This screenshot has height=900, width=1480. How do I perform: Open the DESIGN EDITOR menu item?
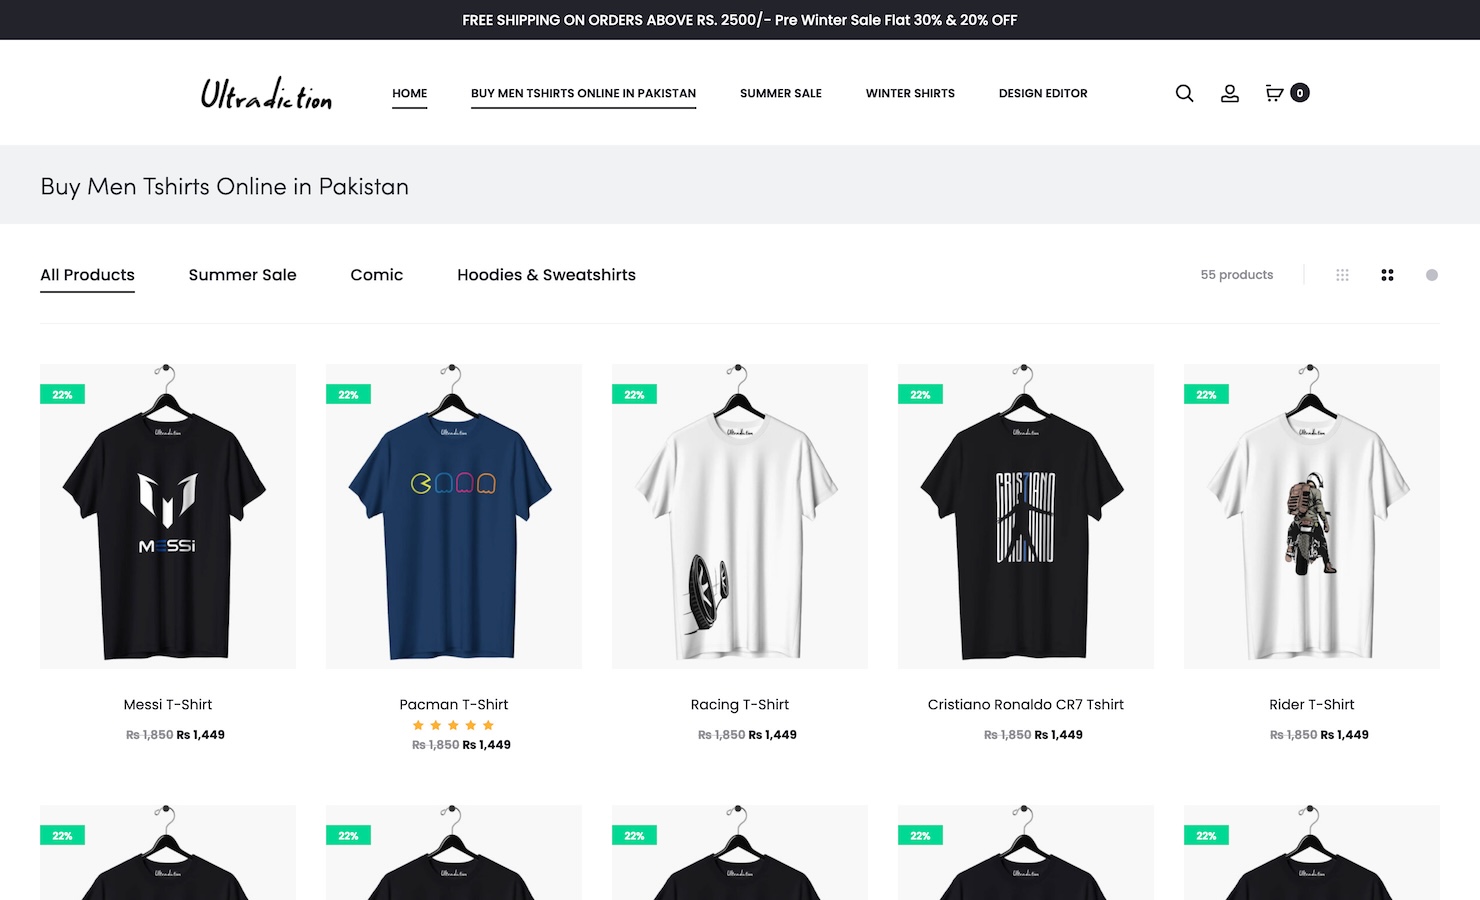(x=1043, y=93)
